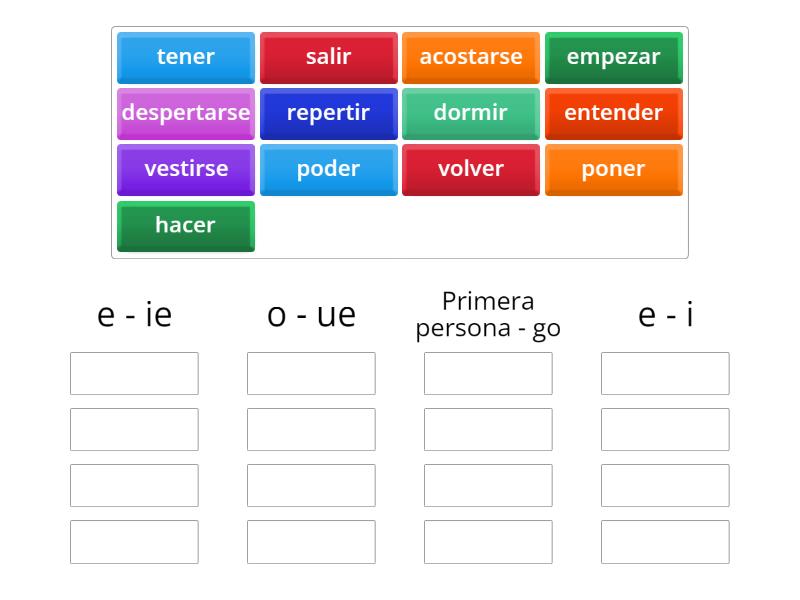This screenshot has height=600, width=800.
Task: Click the 'empezar' tile
Action: pyautogui.click(x=614, y=57)
